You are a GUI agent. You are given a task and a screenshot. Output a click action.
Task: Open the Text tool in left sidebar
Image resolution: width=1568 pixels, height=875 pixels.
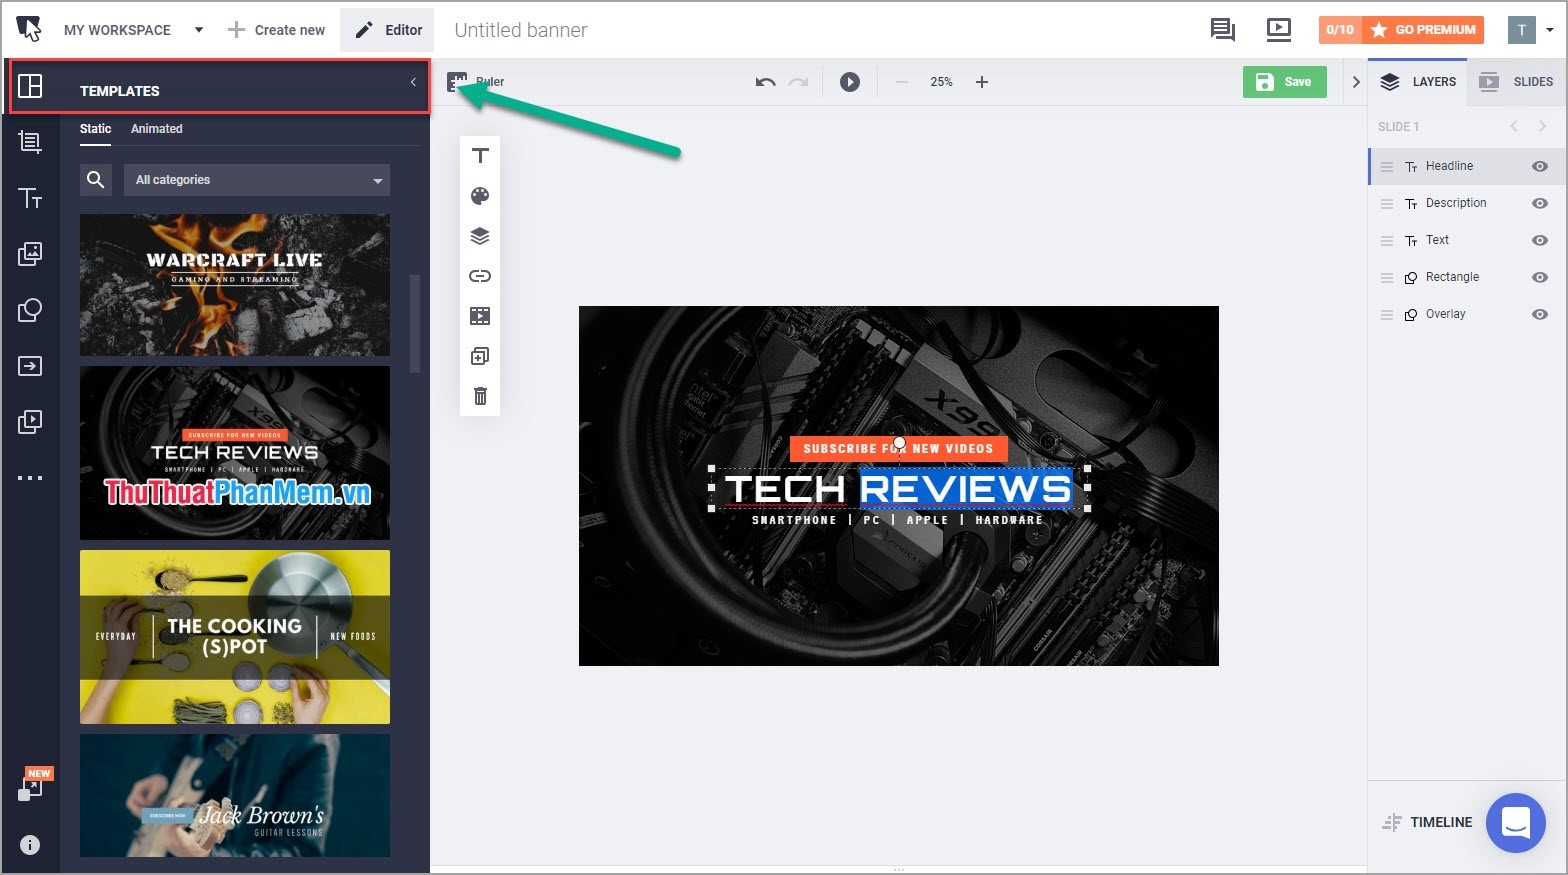point(30,198)
